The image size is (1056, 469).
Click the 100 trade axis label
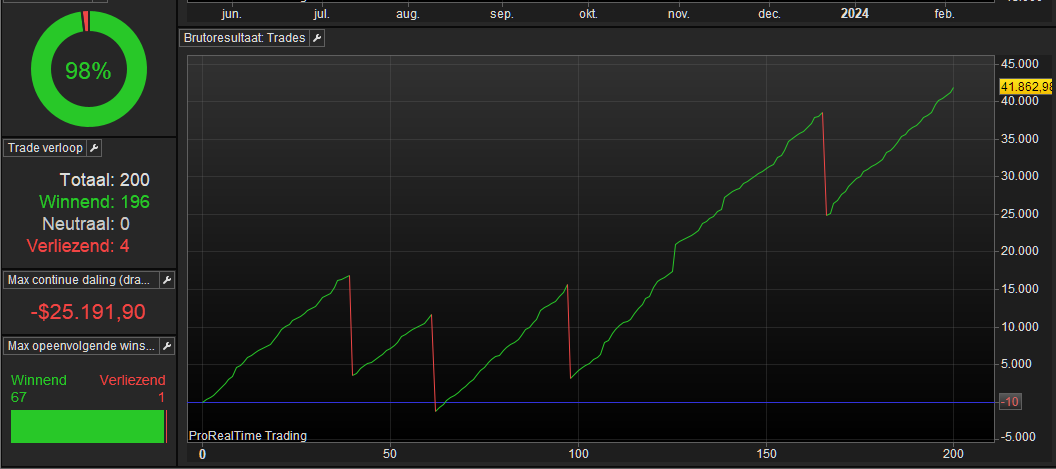578,454
